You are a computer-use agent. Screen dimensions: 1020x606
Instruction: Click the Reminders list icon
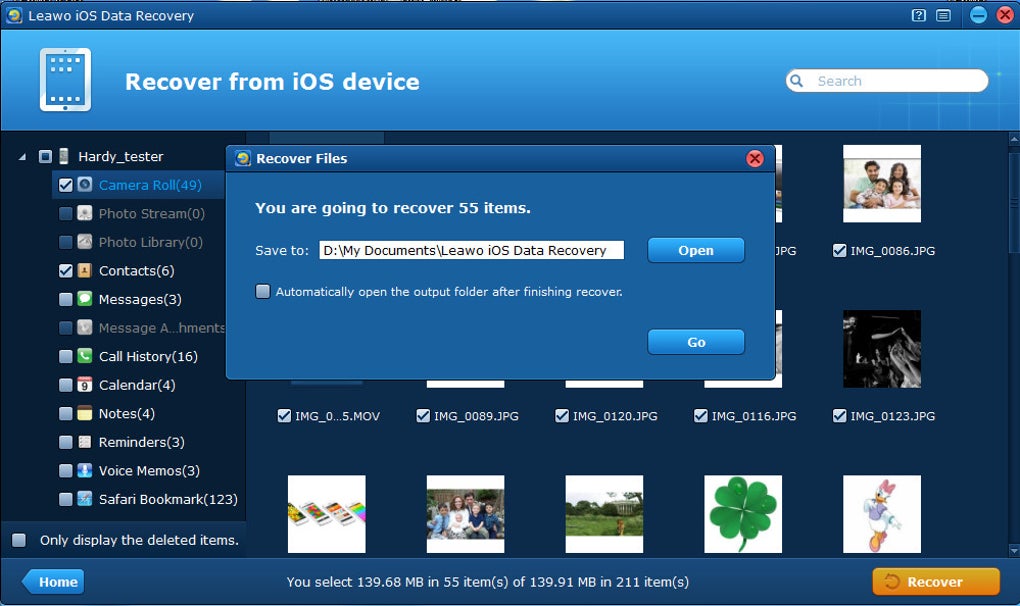click(85, 442)
